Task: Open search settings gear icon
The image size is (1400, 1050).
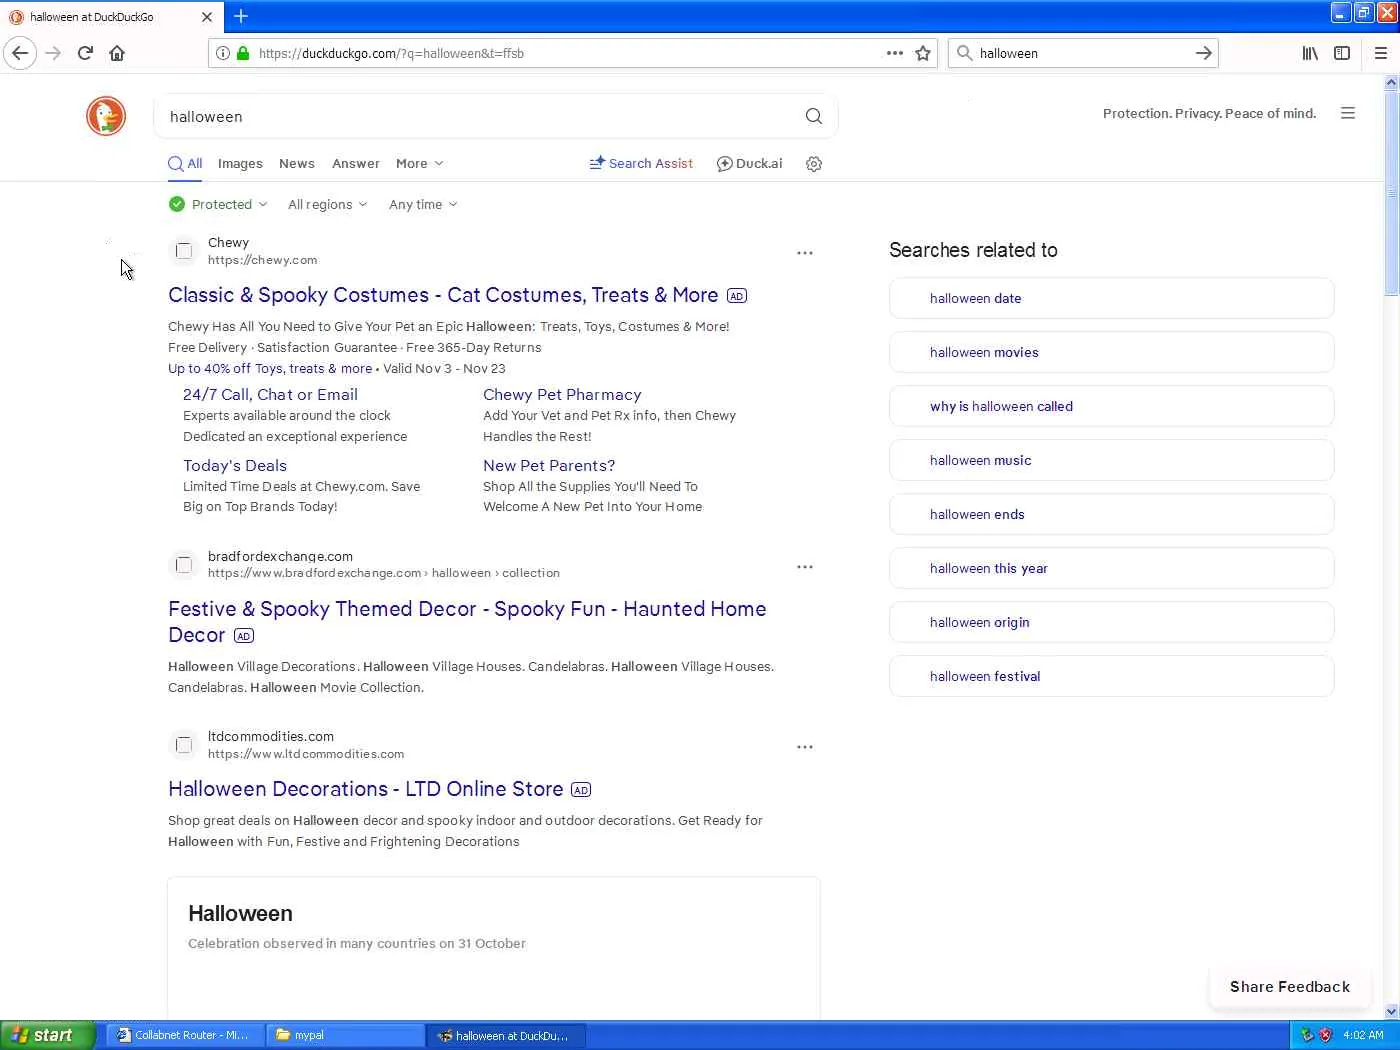Action: click(x=814, y=164)
